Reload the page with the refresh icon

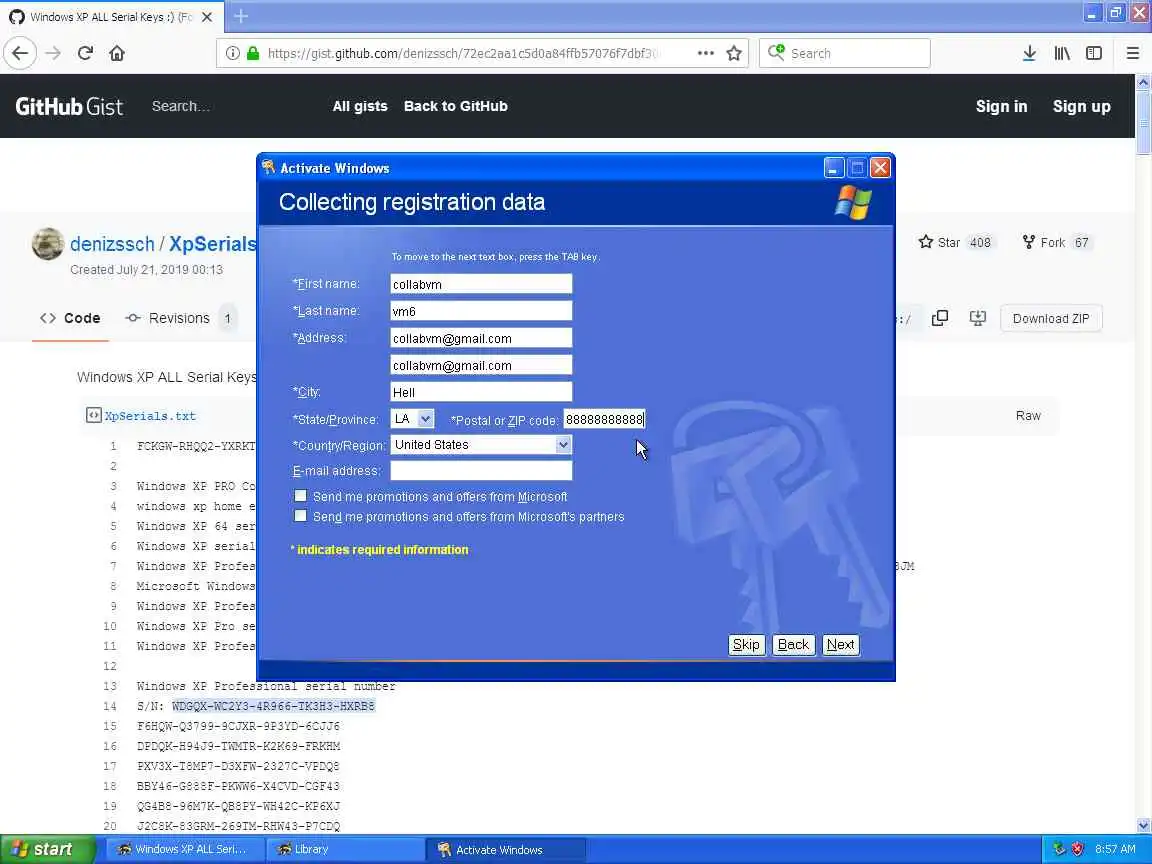[x=85, y=53]
